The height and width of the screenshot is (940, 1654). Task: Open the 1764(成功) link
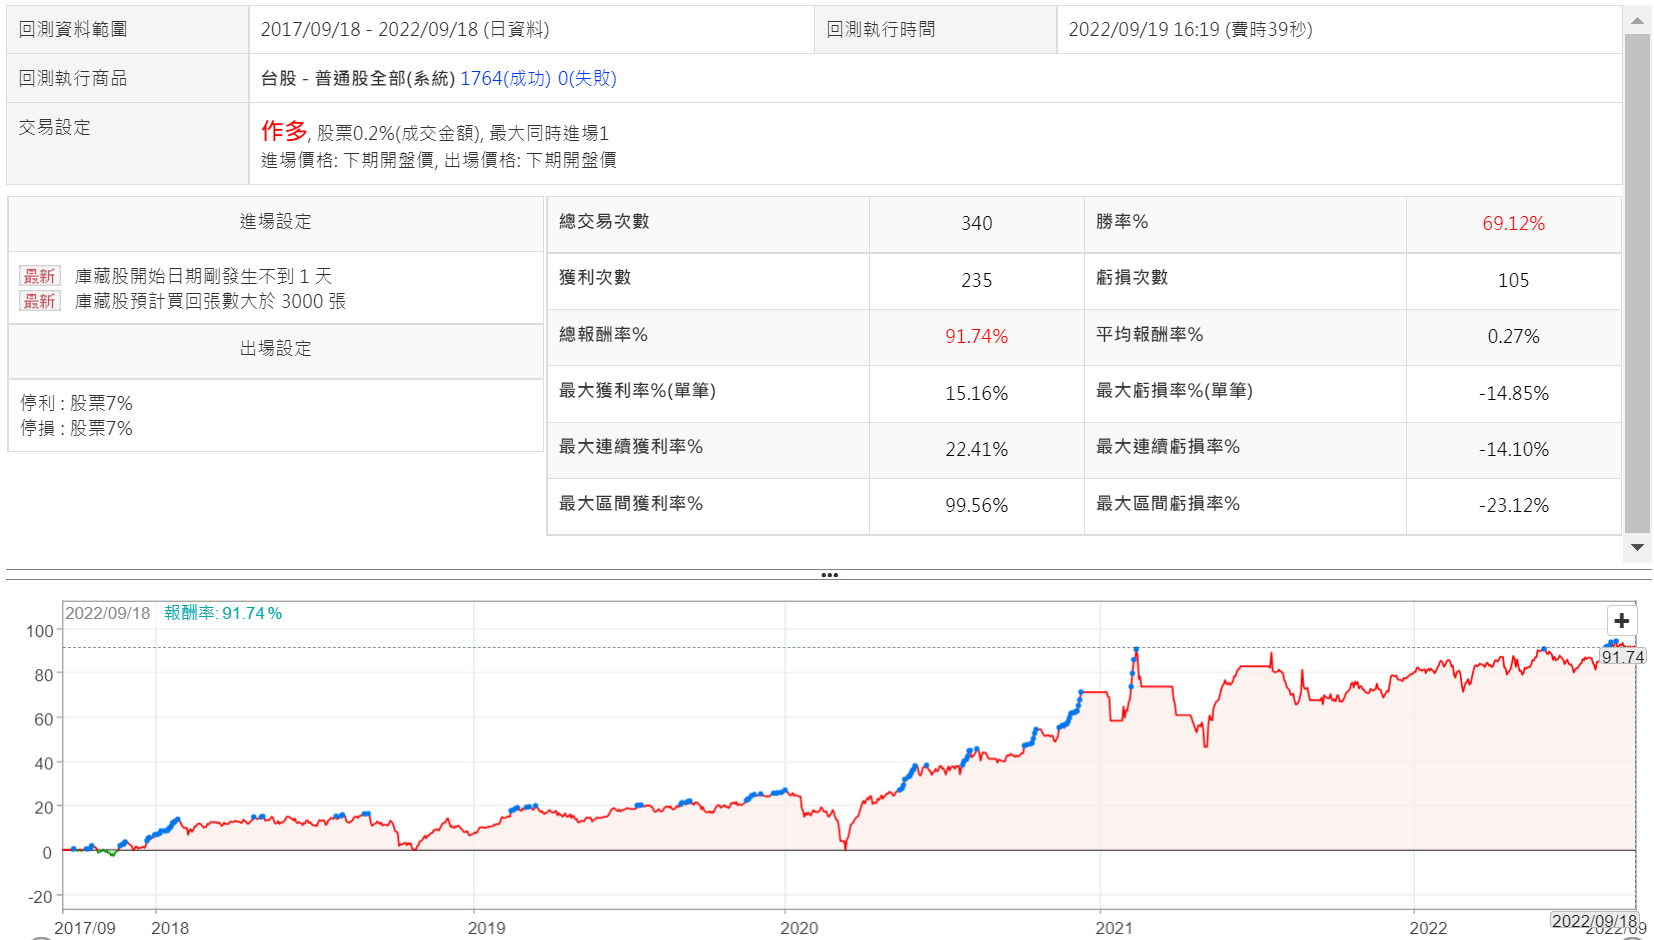[505, 78]
